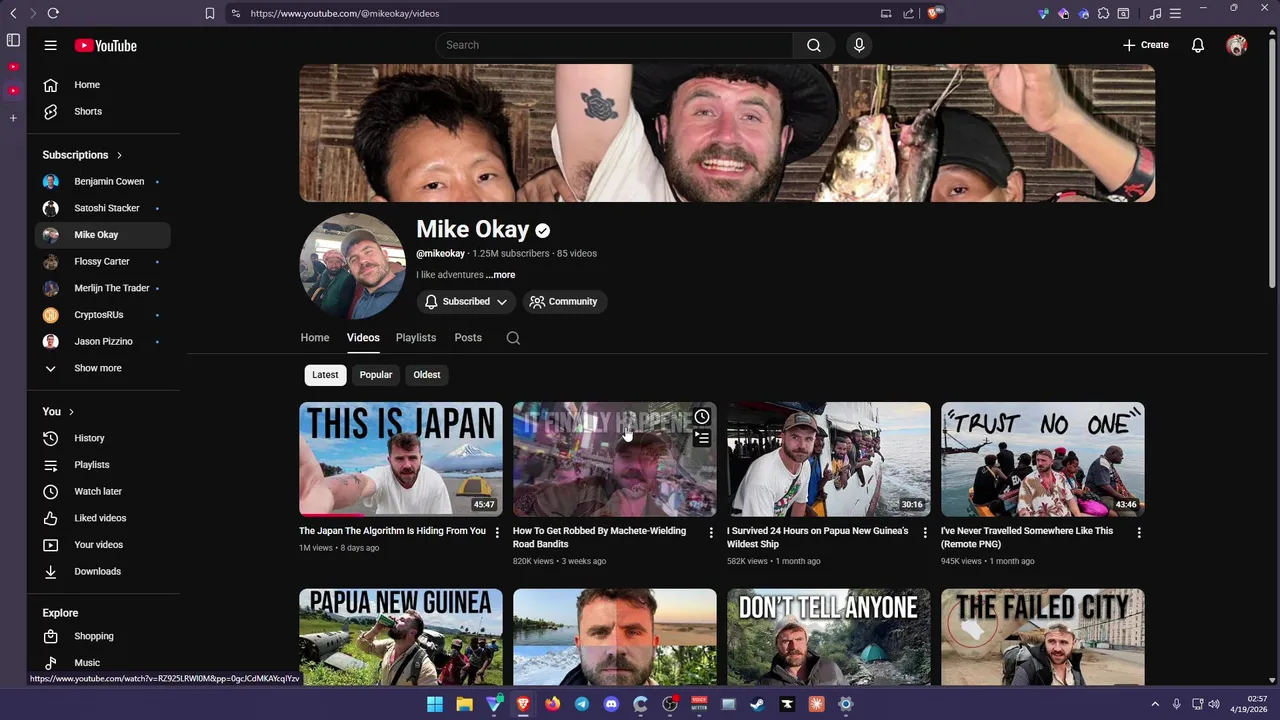Select the Videos tab
The width and height of the screenshot is (1280, 720).
[363, 338]
